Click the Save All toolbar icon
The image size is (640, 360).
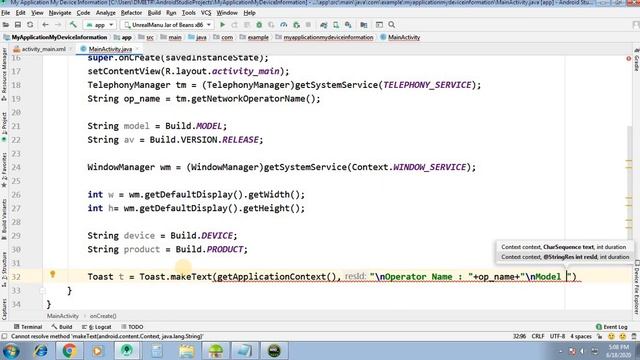[x=18, y=25]
